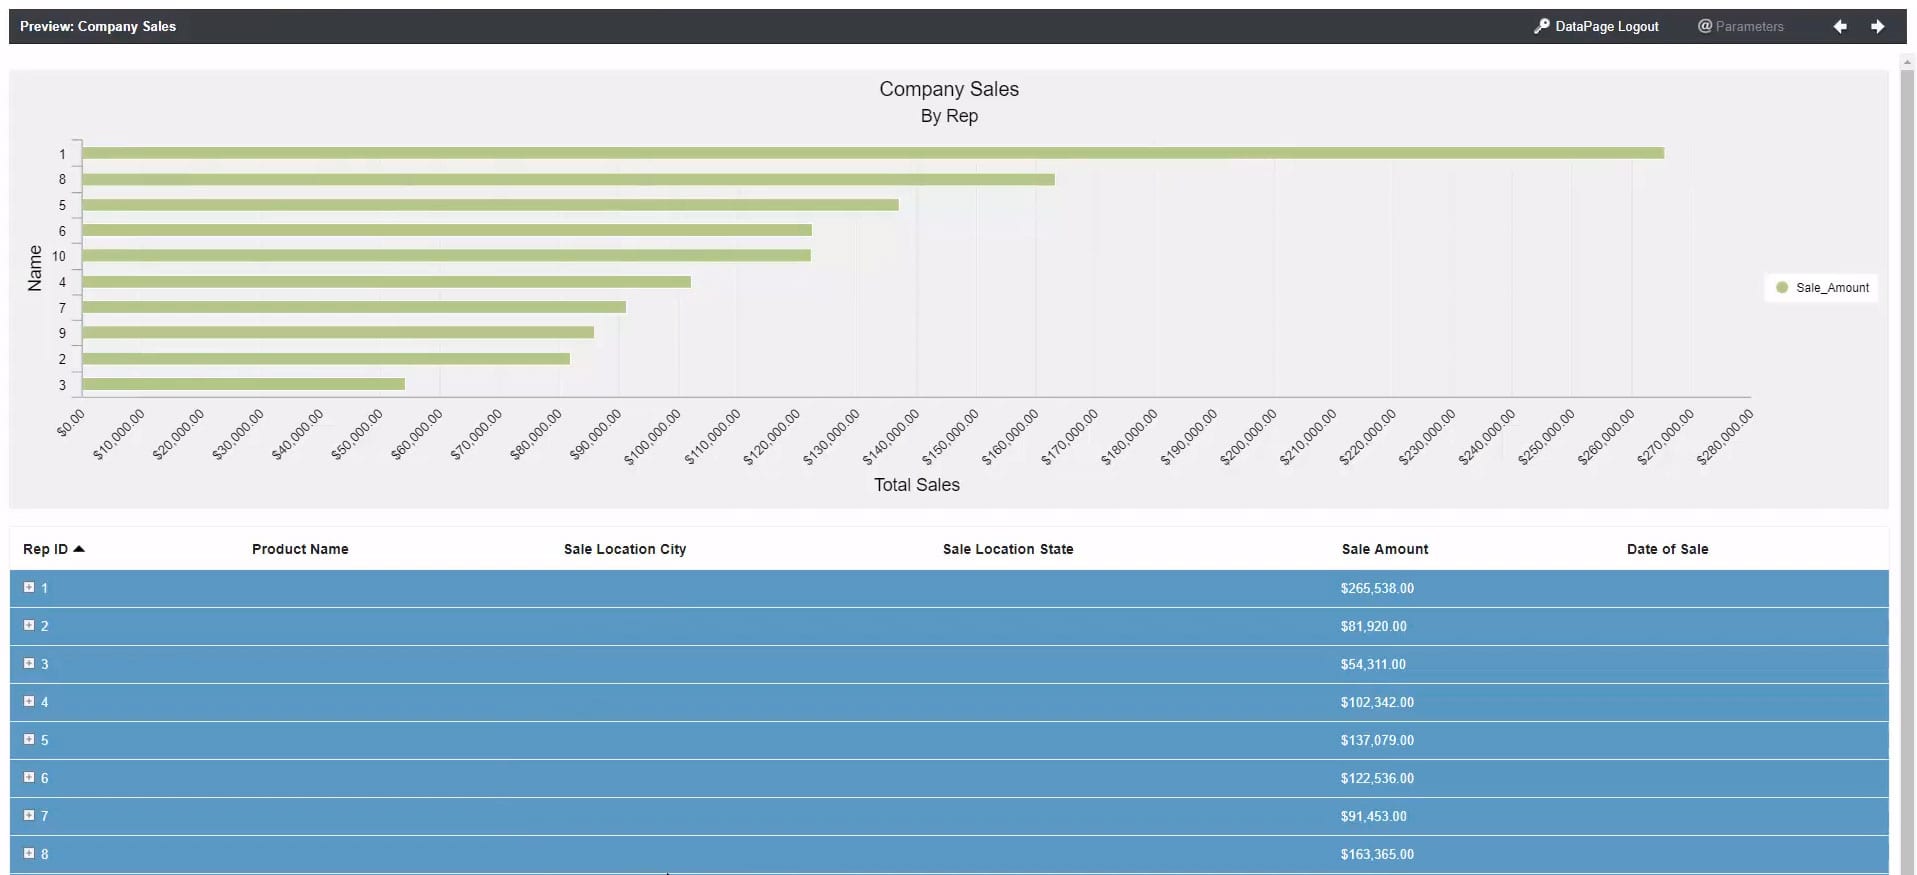Expand the Rep ID 8 group row
1917x875 pixels.
click(x=29, y=854)
